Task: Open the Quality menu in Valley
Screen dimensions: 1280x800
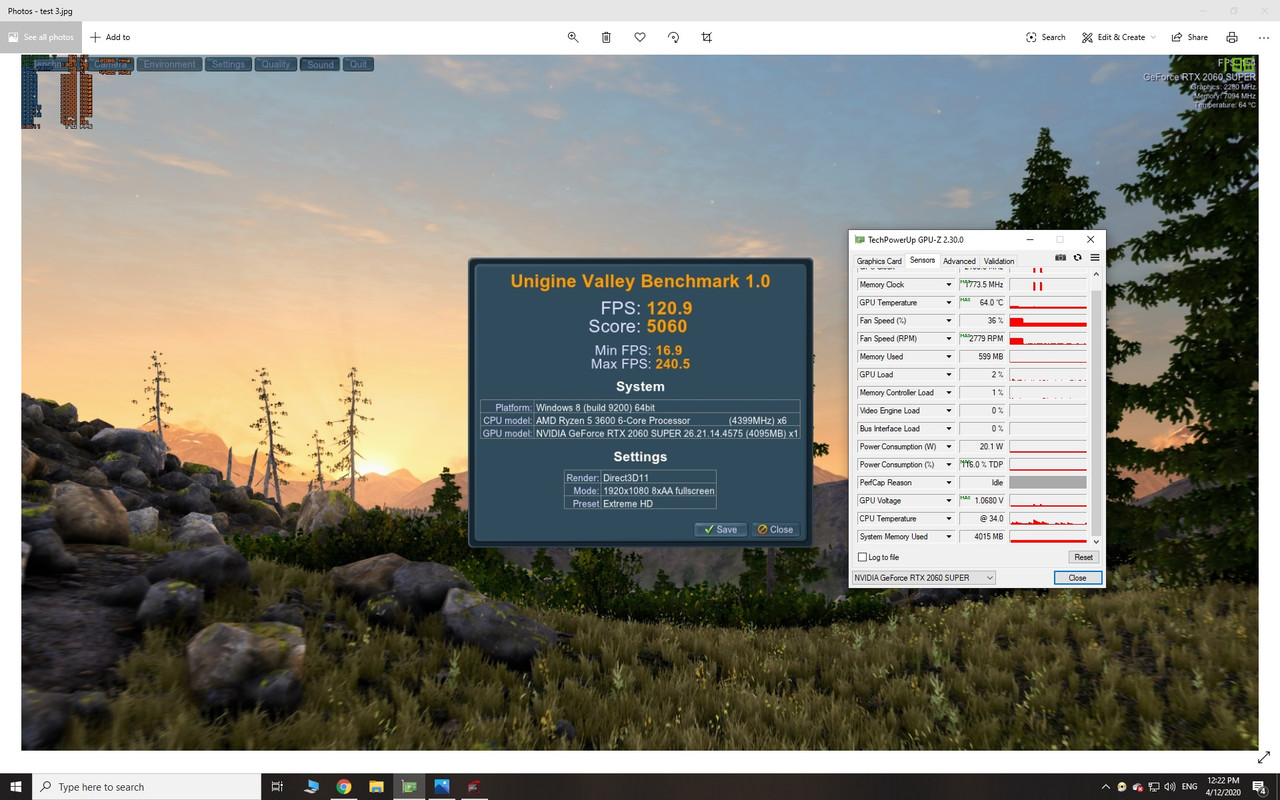Action: 276,64
